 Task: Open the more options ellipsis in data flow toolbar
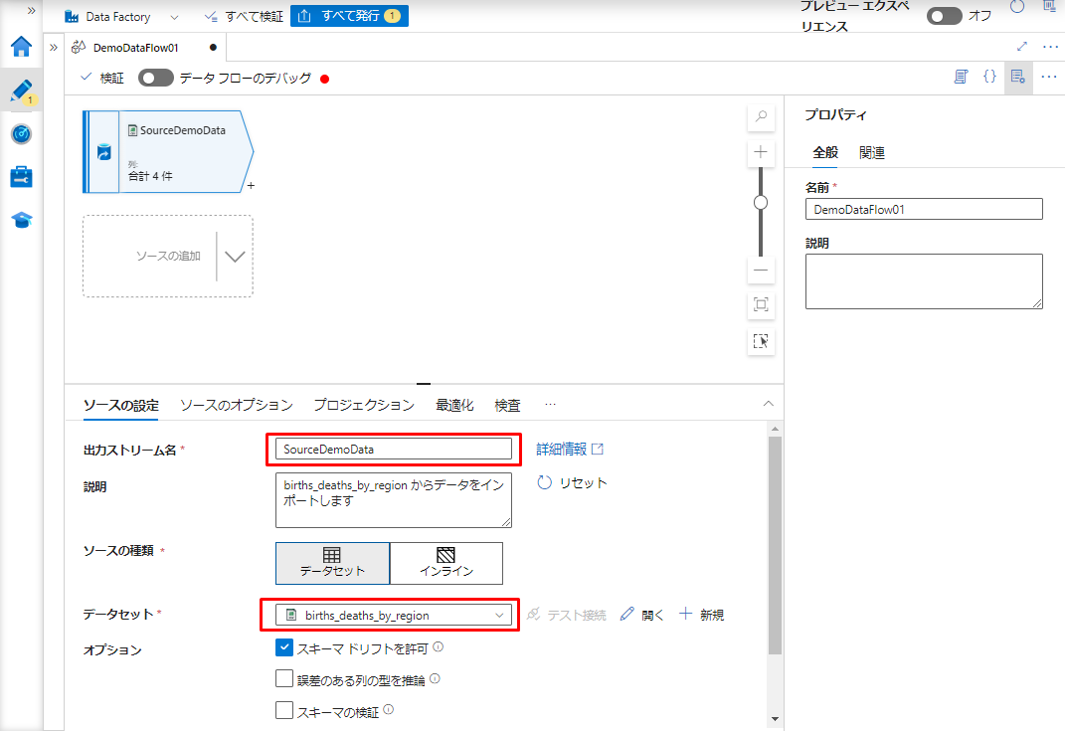[x=1049, y=77]
